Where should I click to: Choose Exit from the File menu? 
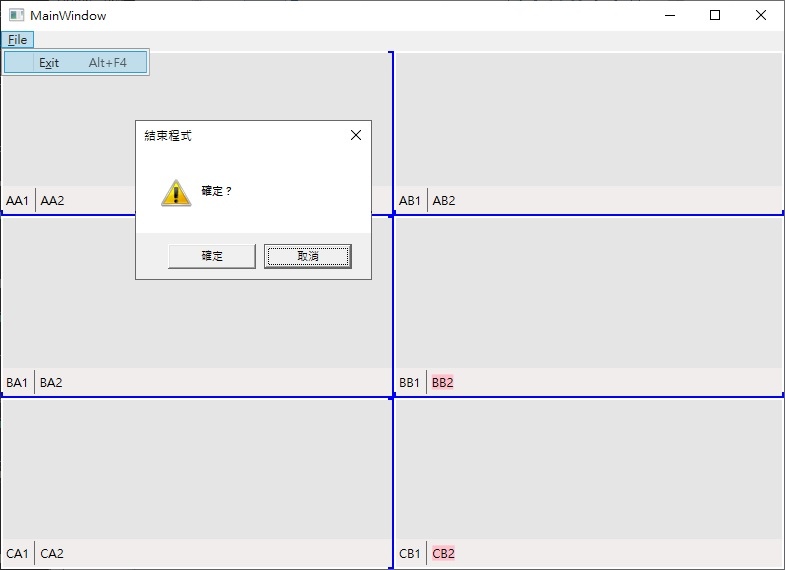[x=76, y=63]
